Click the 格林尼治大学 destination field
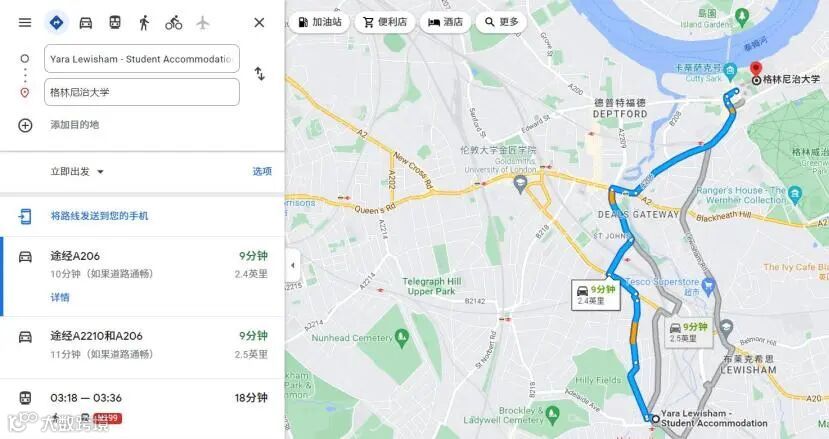 tap(142, 92)
